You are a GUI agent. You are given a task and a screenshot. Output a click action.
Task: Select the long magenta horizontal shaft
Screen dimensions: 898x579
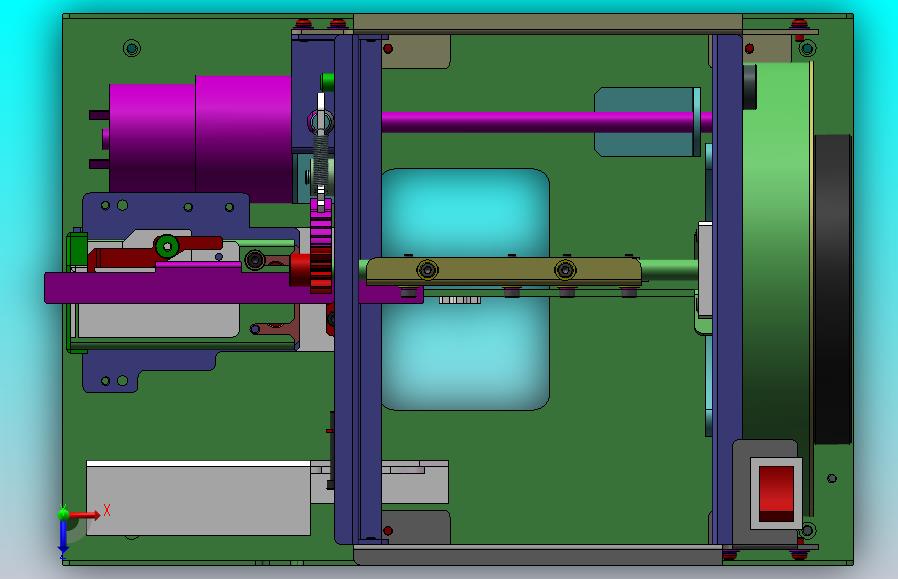(x=547, y=122)
